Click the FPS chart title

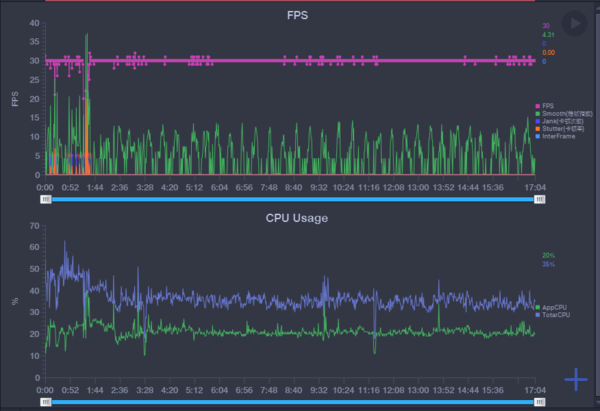(297, 15)
